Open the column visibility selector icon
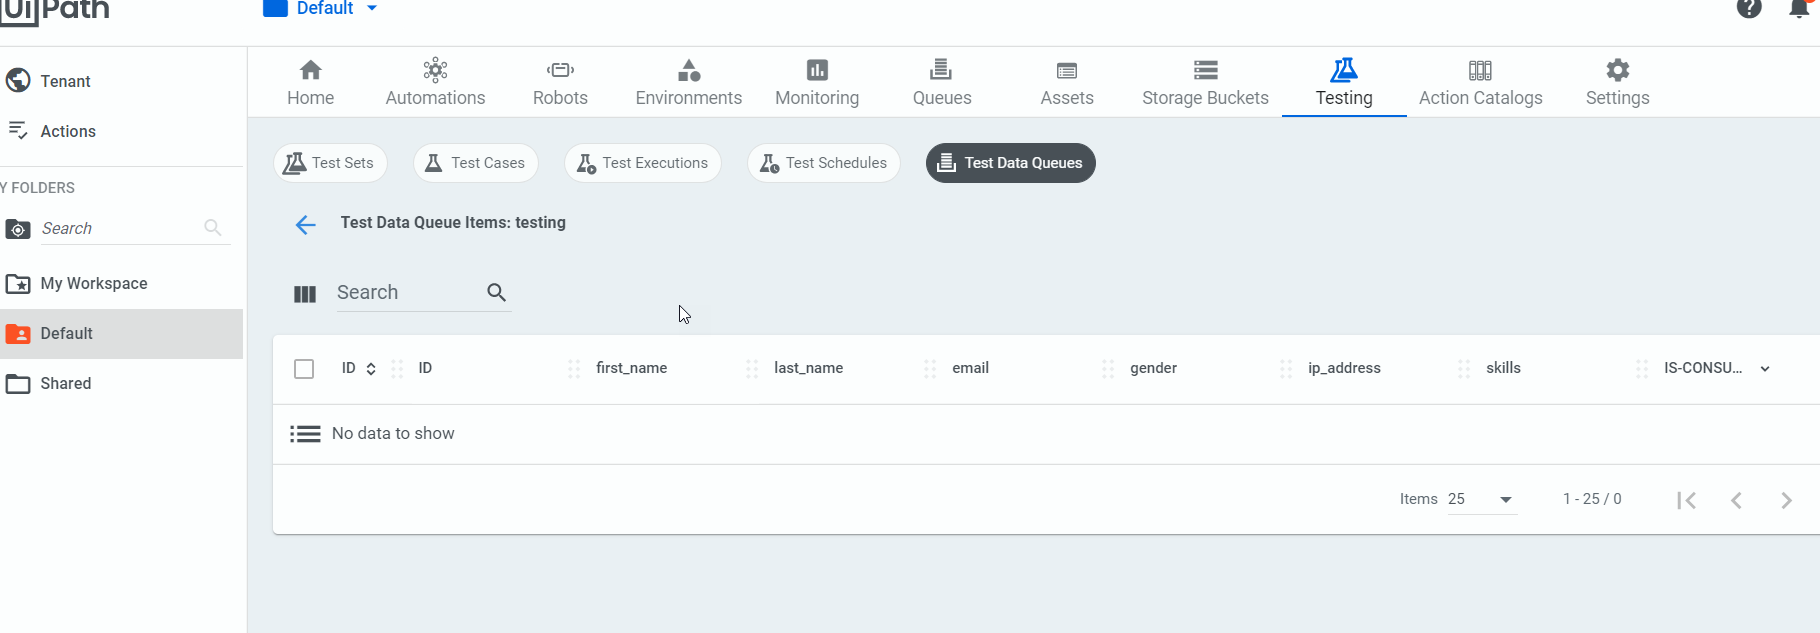1820x633 pixels. (305, 294)
